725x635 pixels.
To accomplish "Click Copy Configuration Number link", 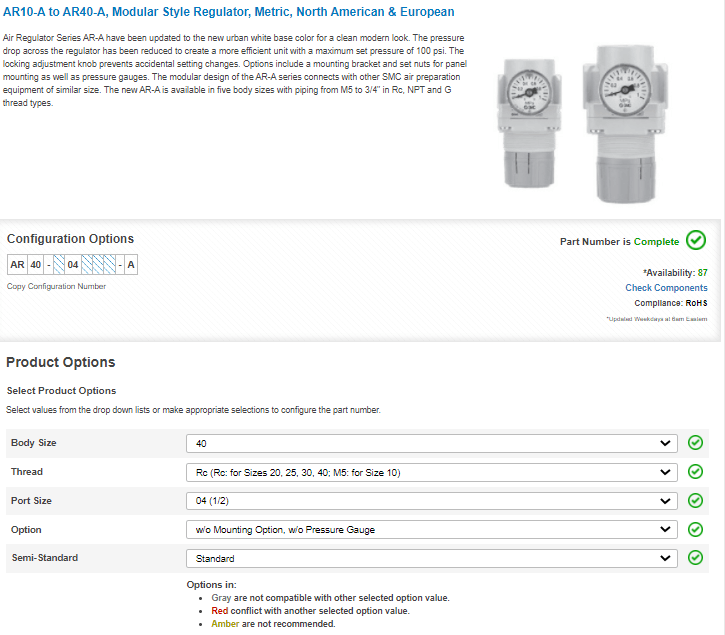I will pos(56,286).
